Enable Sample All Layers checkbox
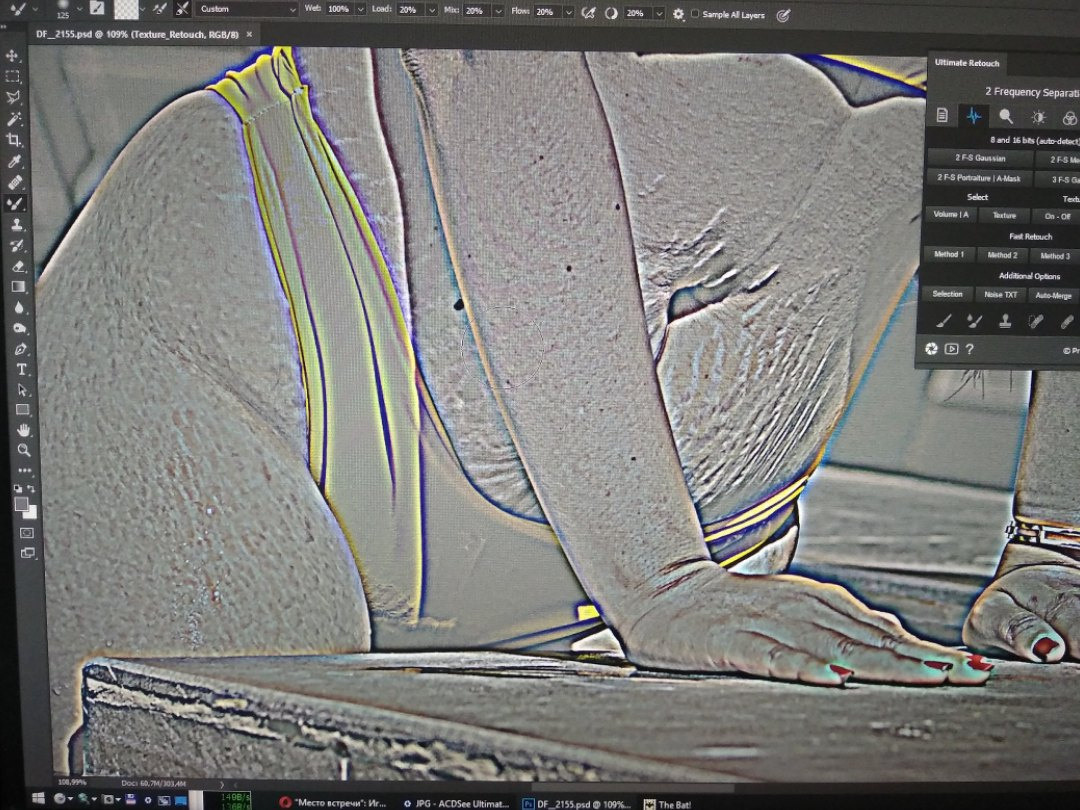The width and height of the screenshot is (1080, 810). [x=696, y=14]
